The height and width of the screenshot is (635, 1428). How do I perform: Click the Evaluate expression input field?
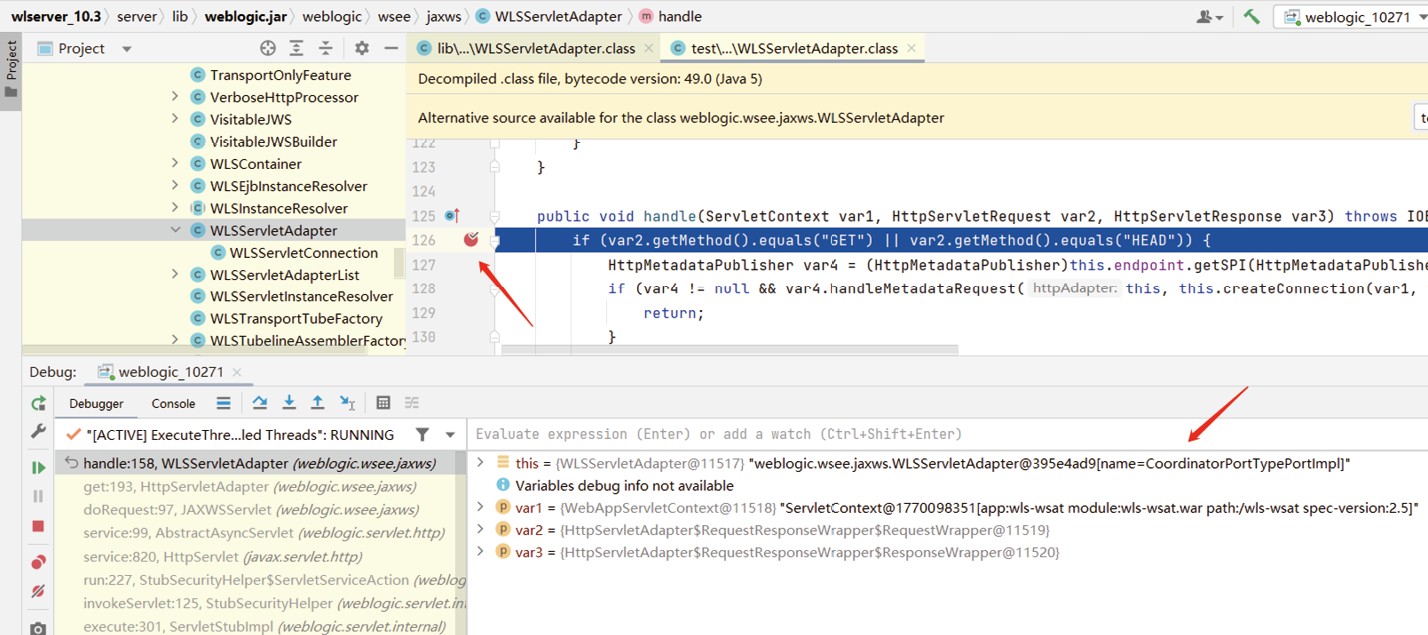[948, 434]
